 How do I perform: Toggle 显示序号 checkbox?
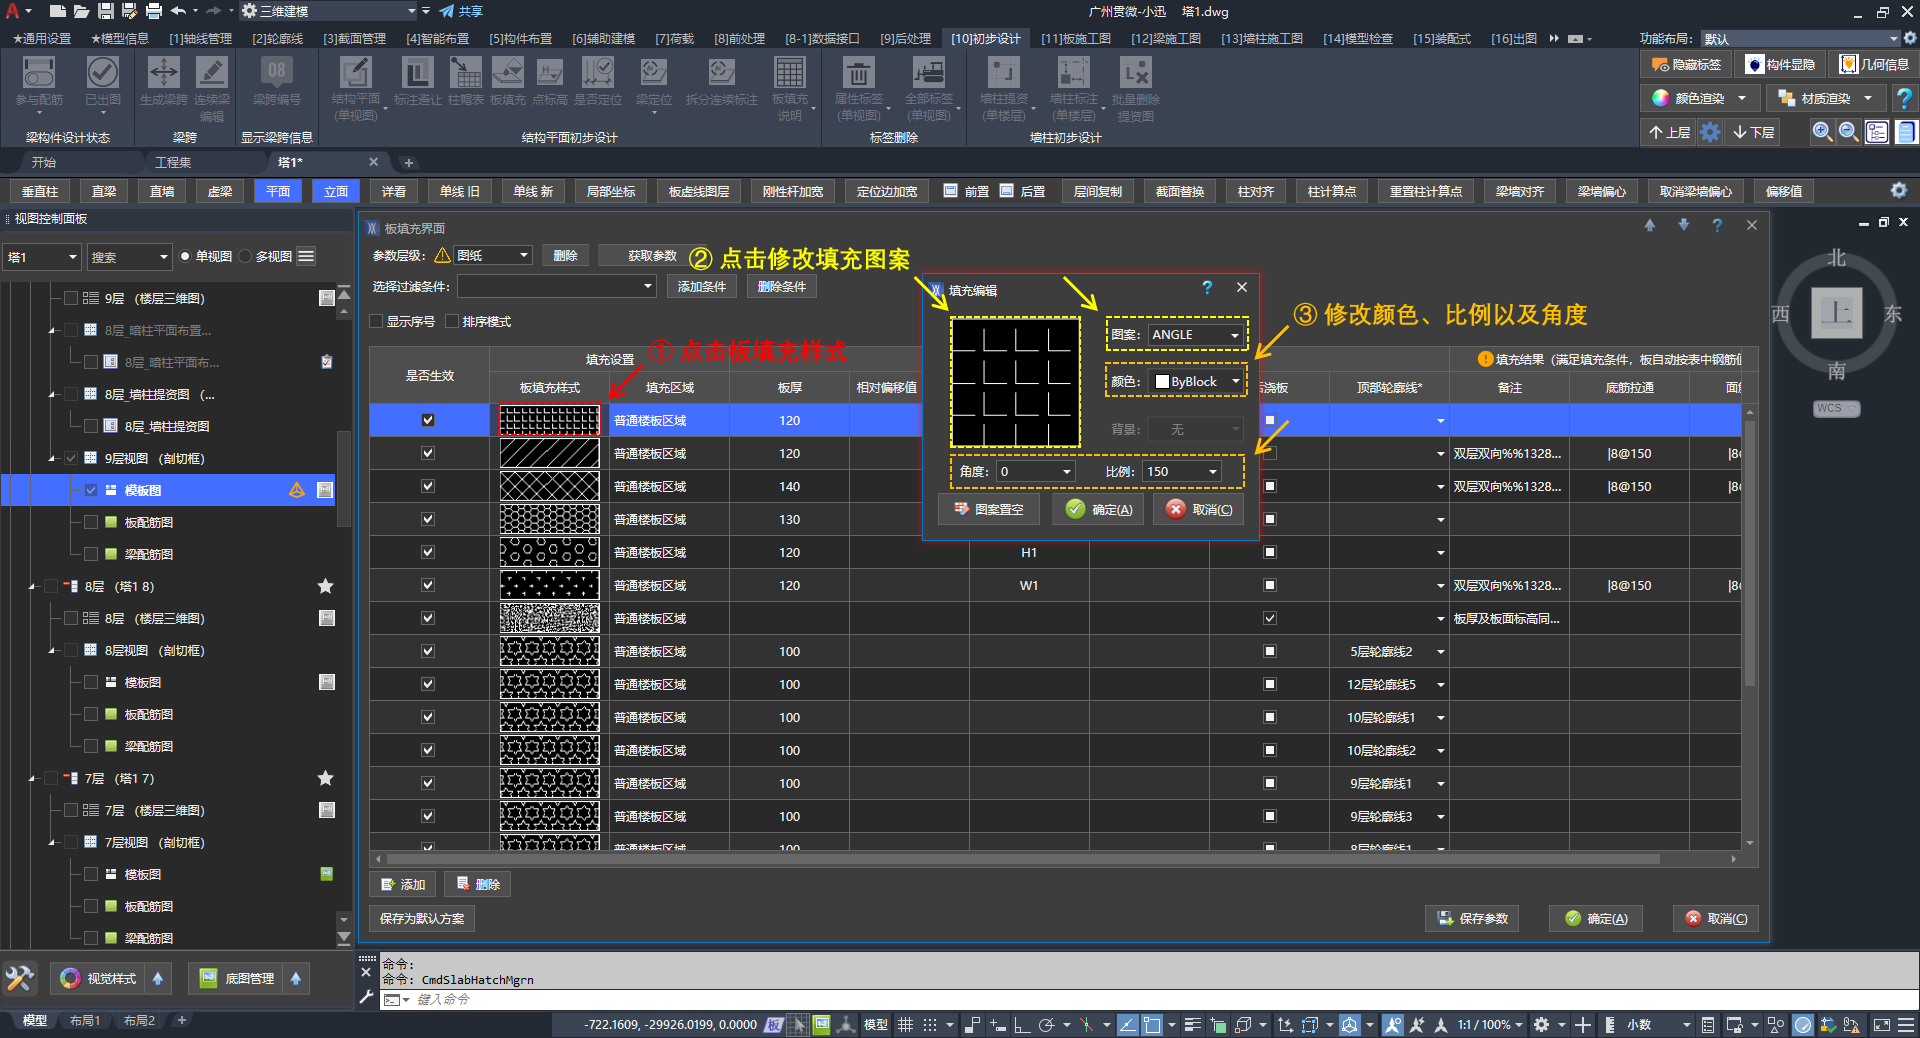[x=377, y=321]
